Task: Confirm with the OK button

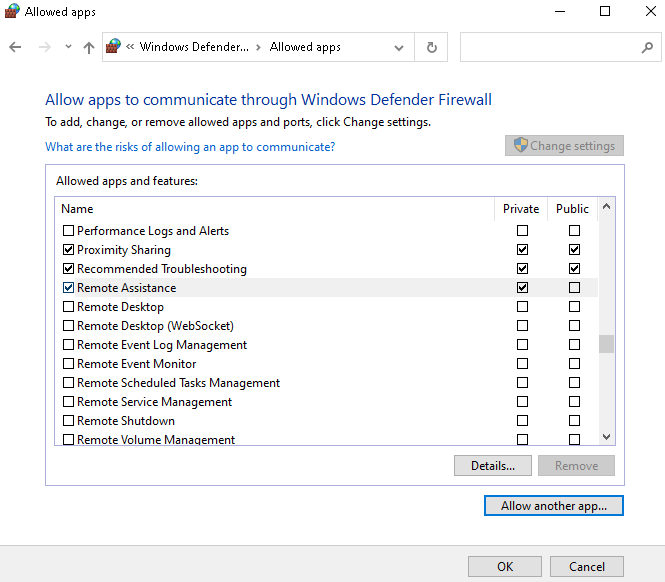Action: 505,566
